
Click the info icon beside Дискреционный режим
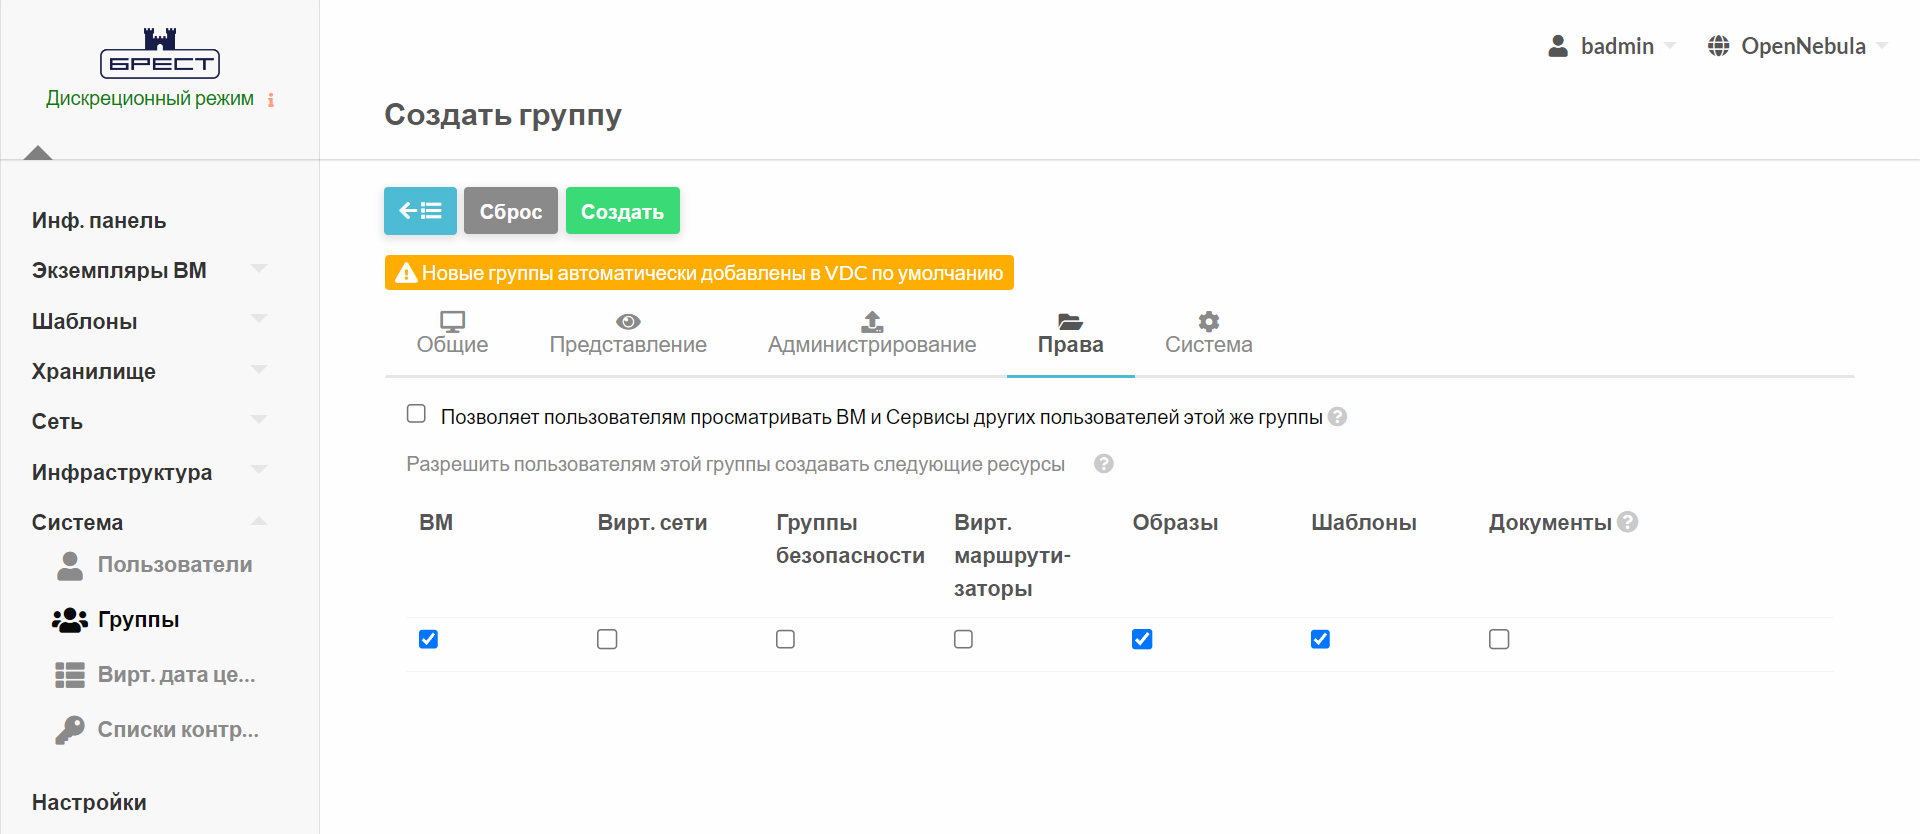coord(271,100)
